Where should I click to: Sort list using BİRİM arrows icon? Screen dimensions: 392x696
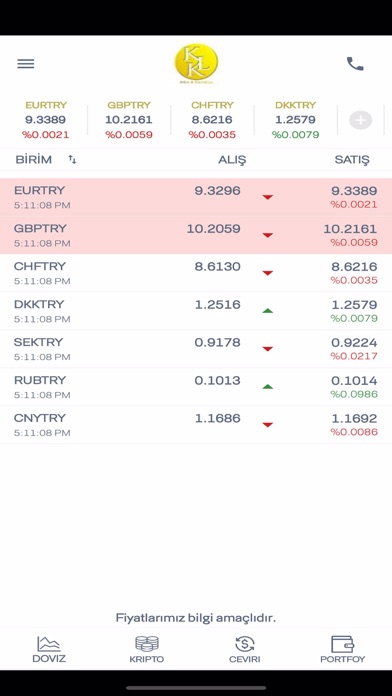pyautogui.click(x=72, y=160)
